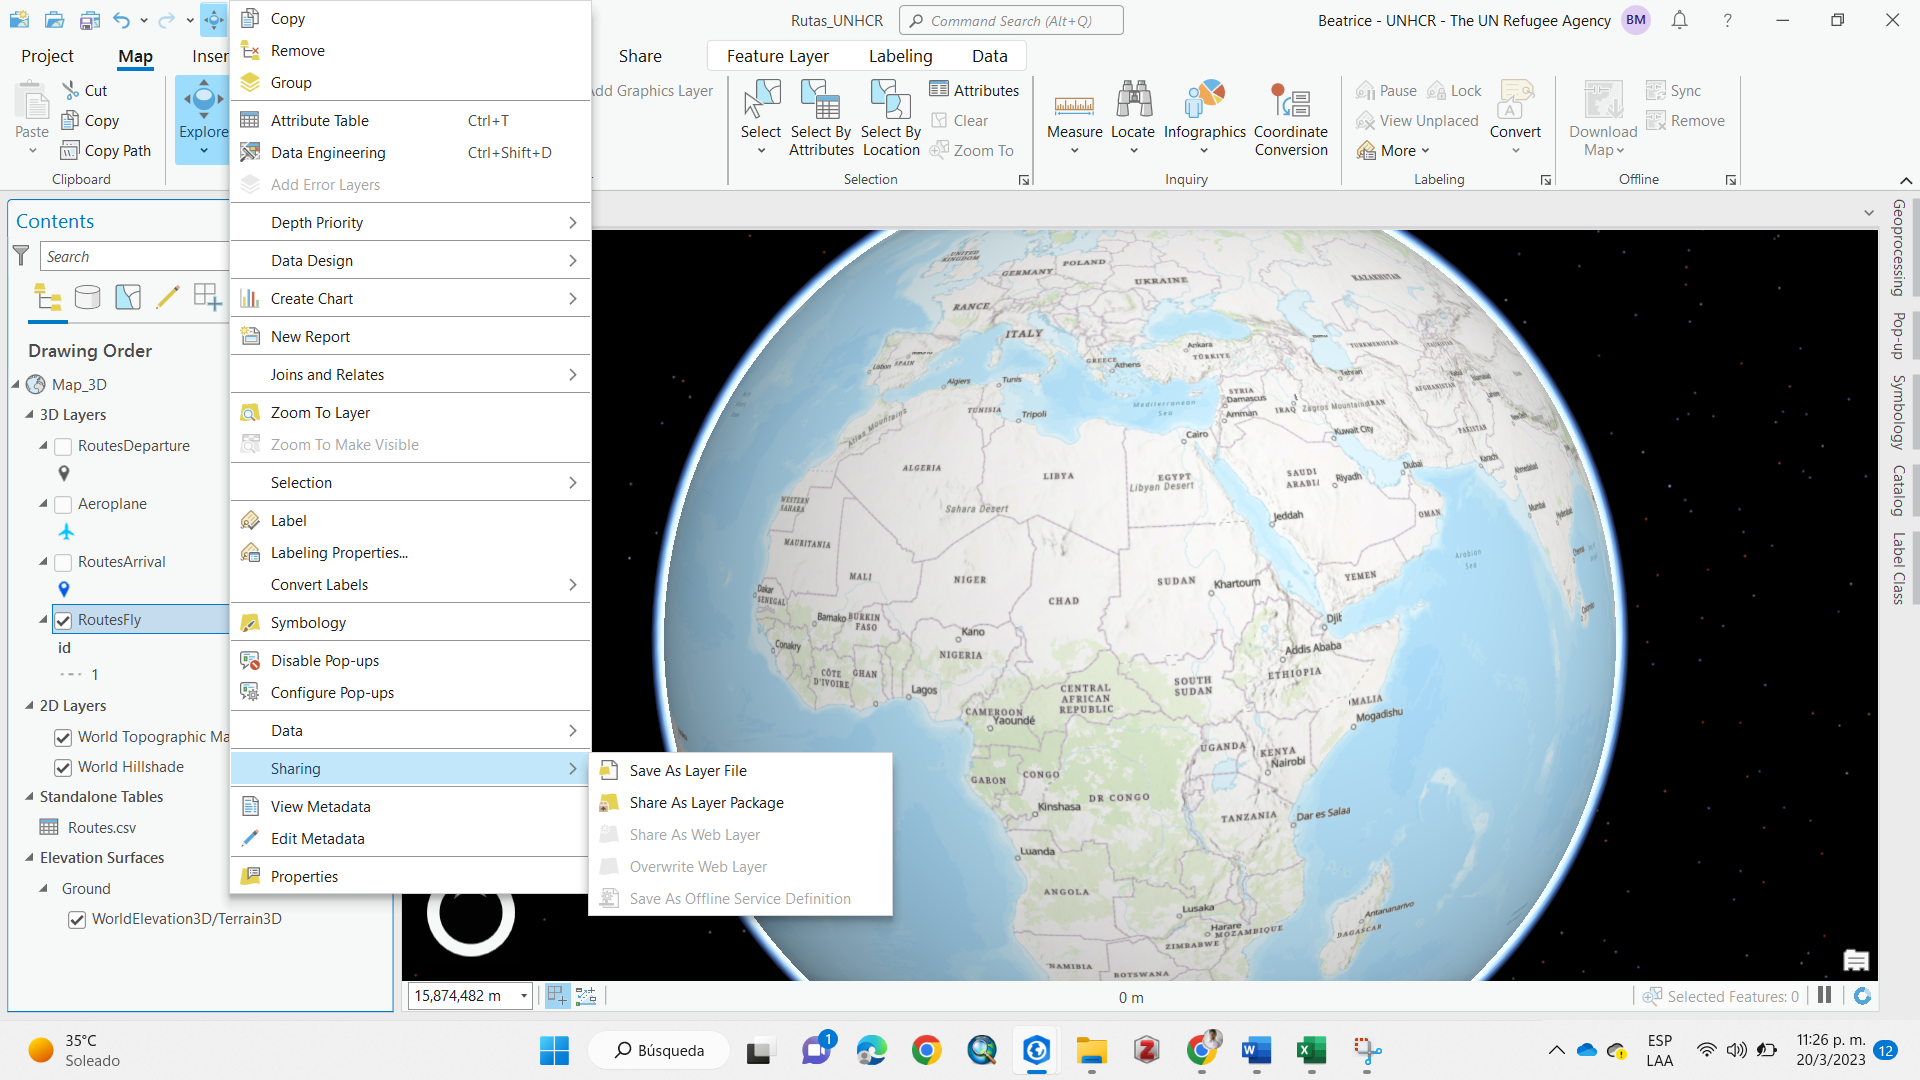Toggle World Hillshade layer visibility

point(63,768)
